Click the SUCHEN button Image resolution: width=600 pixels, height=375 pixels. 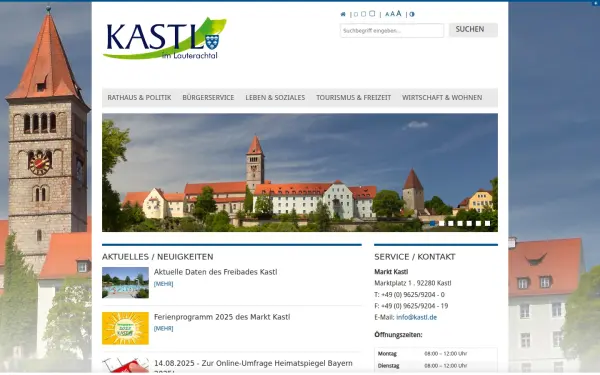pos(473,29)
